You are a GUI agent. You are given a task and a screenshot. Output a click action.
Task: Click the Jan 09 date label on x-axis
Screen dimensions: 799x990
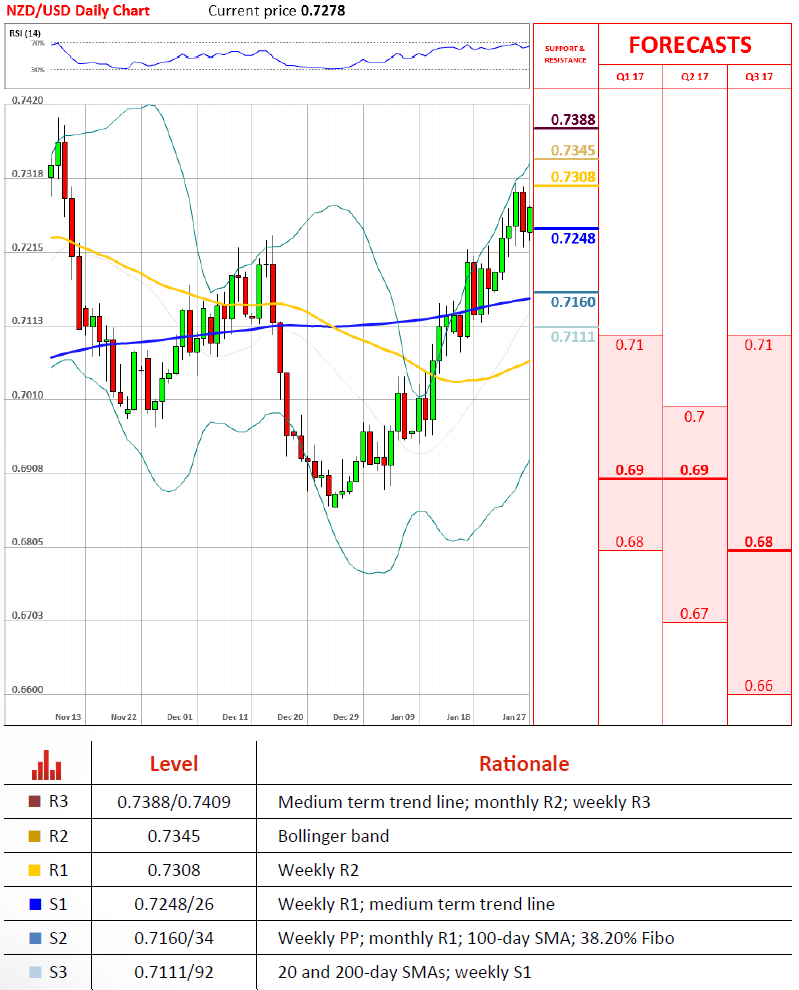click(x=402, y=717)
